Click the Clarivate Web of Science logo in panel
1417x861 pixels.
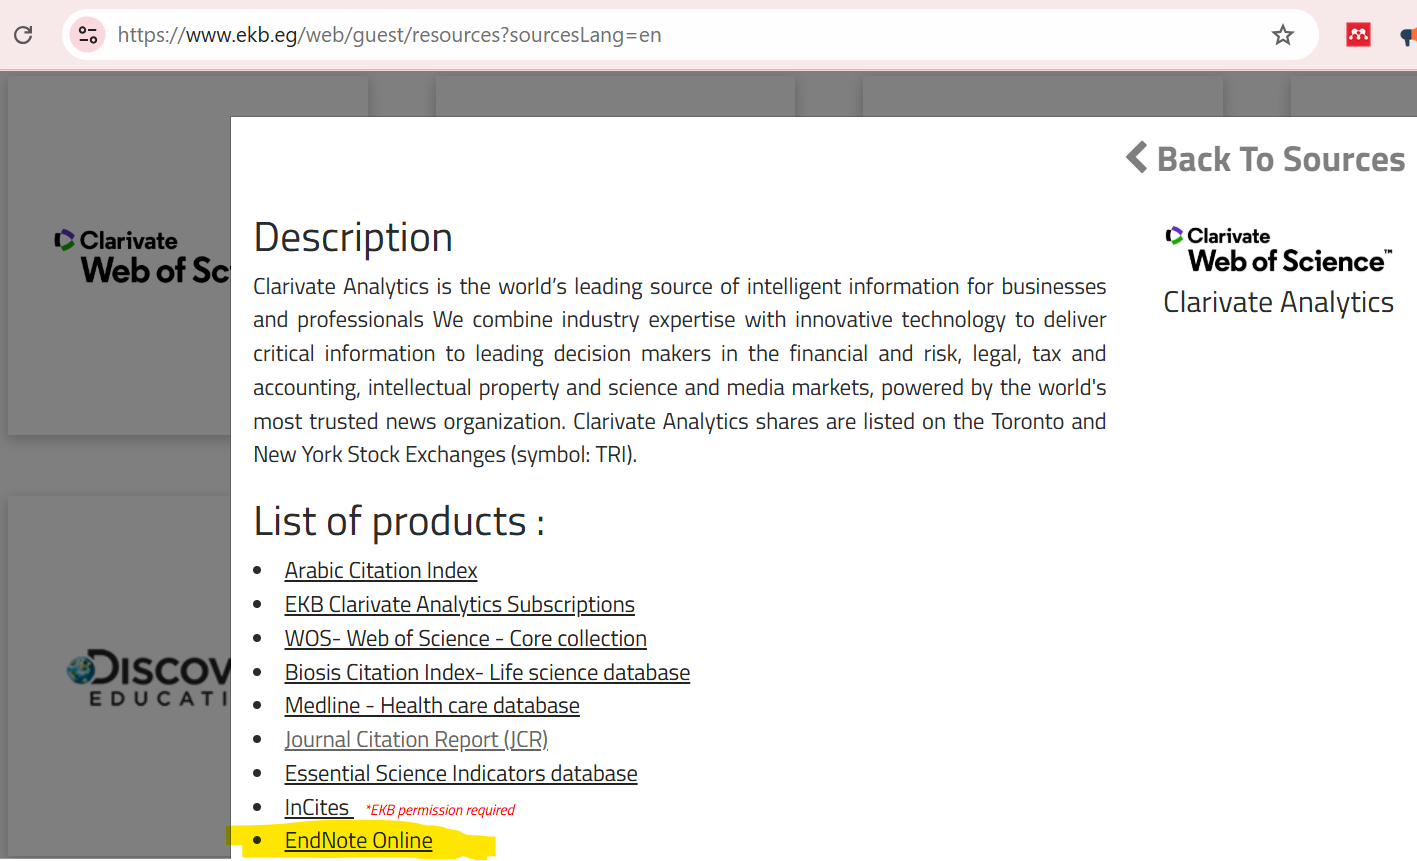point(1278,250)
